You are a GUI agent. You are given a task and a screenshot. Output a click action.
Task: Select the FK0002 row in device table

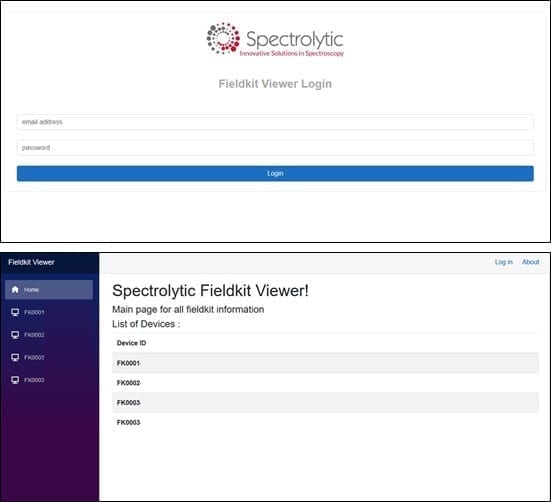pyautogui.click(x=325, y=383)
